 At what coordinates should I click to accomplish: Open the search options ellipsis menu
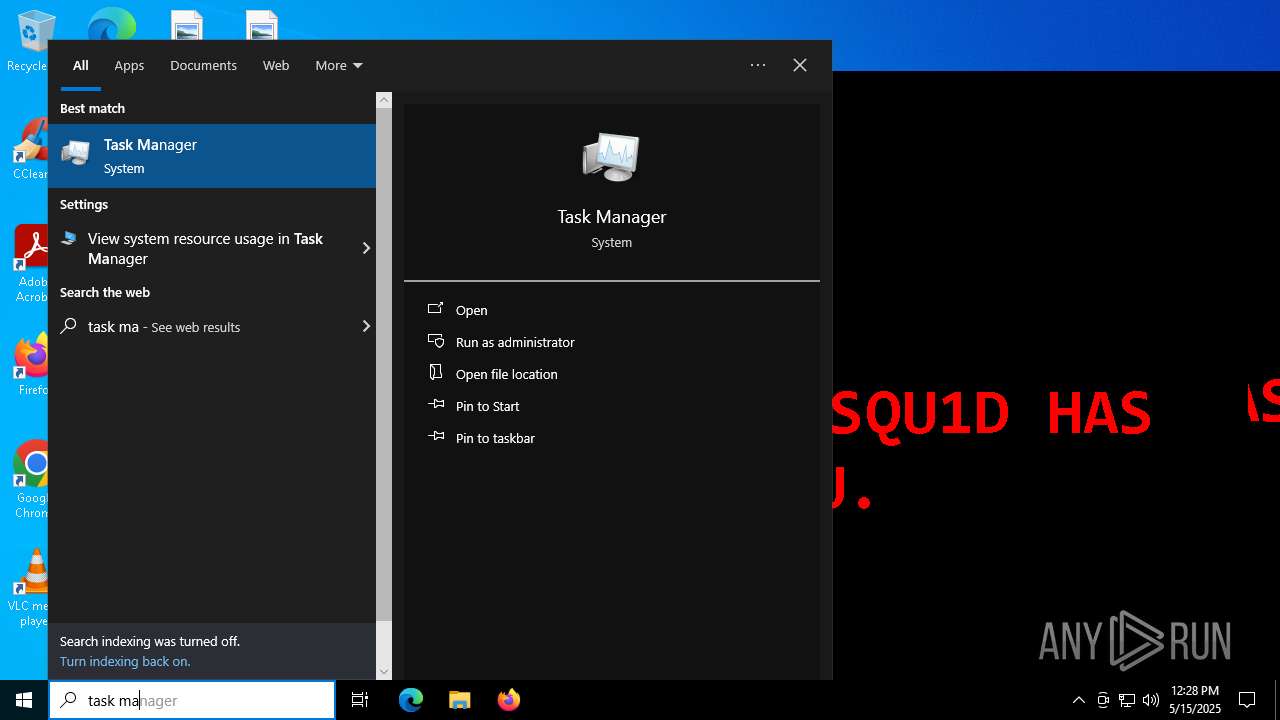tap(758, 65)
